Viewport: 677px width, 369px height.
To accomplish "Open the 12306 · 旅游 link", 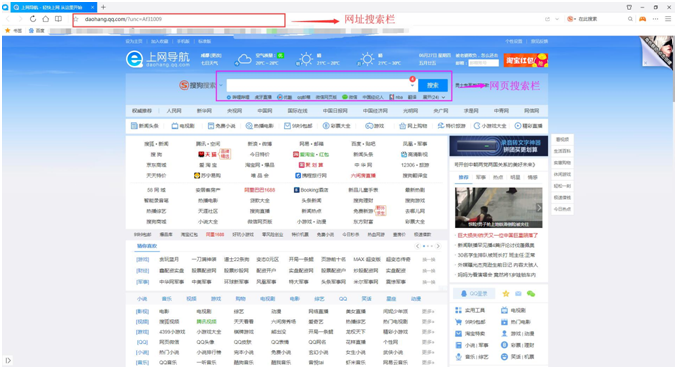I will tap(414, 165).
